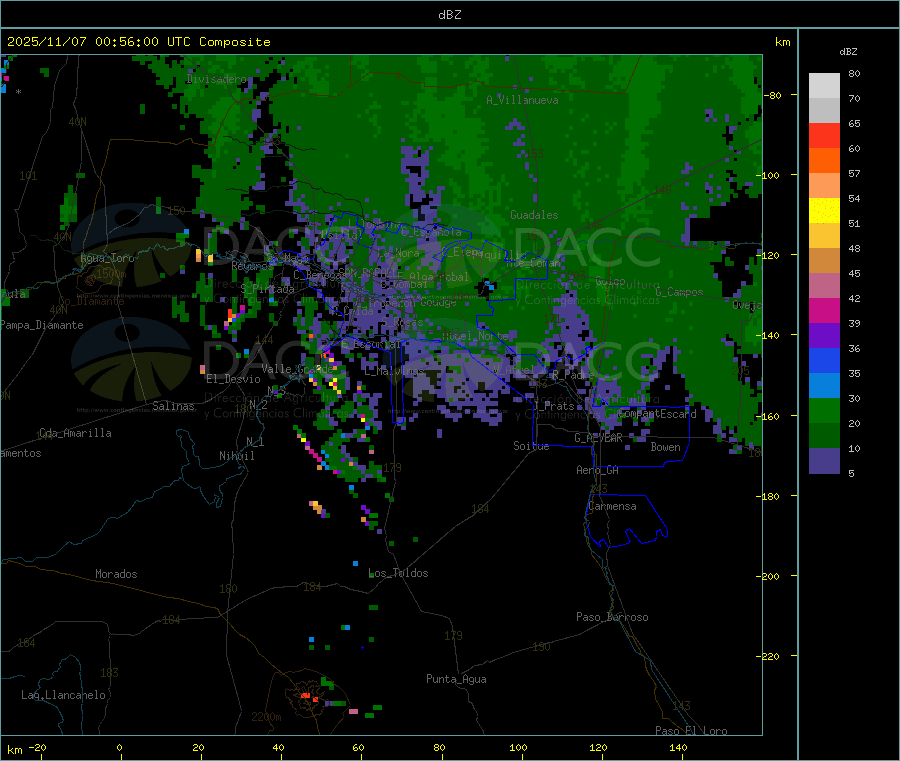Click the yellow swatch in the dBZ legend
The height and width of the screenshot is (761, 900).
point(824,211)
